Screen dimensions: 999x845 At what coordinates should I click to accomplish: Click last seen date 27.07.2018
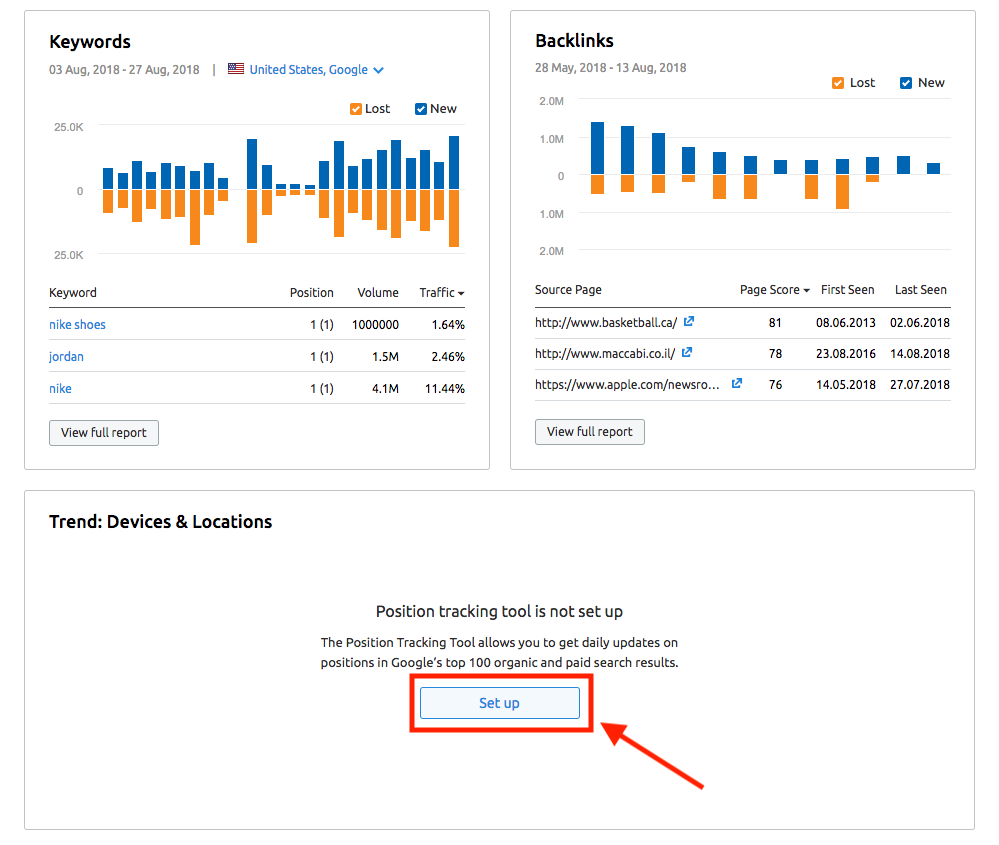(919, 384)
